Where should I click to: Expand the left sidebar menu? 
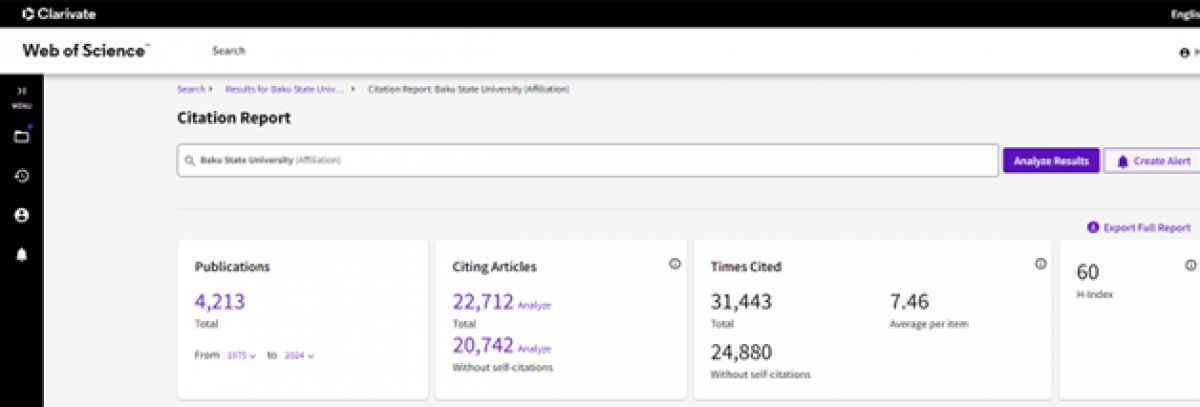21,93
